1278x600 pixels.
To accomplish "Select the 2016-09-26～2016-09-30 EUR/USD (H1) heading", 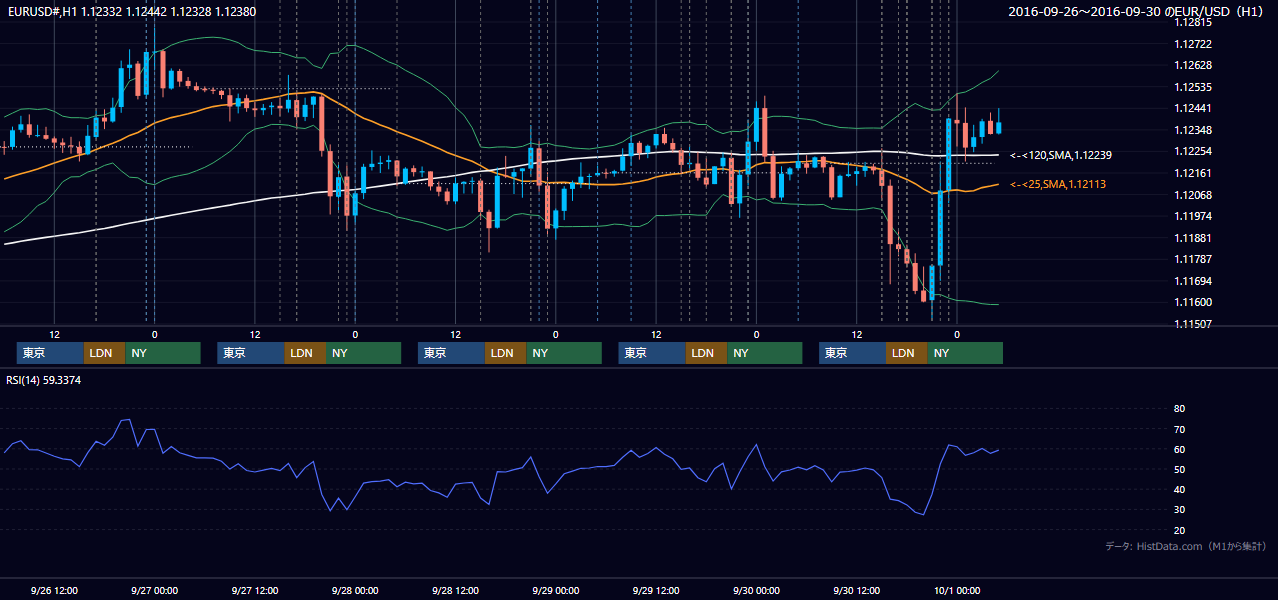I will [1137, 11].
